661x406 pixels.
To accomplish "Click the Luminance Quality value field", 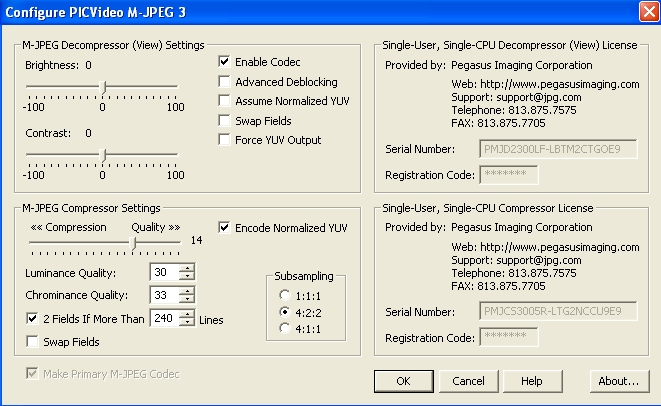I will (x=164, y=272).
